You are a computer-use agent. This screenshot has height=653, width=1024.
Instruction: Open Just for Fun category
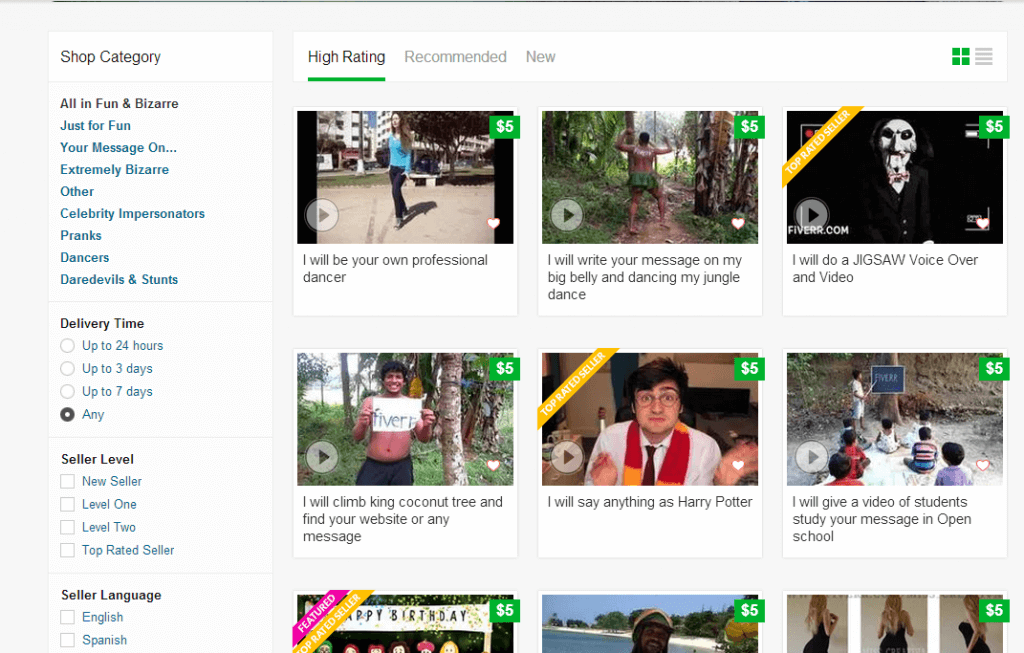[95, 125]
